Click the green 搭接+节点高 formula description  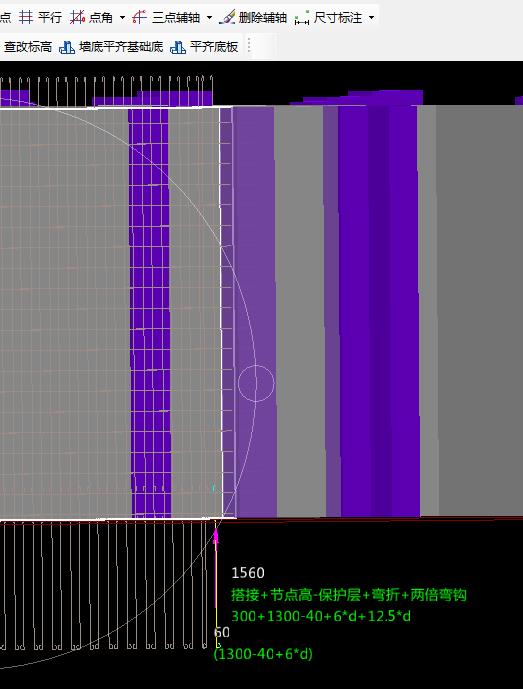pos(349,595)
